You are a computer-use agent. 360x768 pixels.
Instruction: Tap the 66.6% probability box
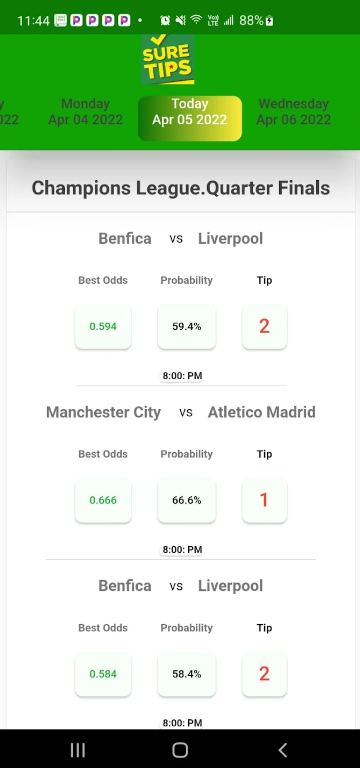[187, 500]
